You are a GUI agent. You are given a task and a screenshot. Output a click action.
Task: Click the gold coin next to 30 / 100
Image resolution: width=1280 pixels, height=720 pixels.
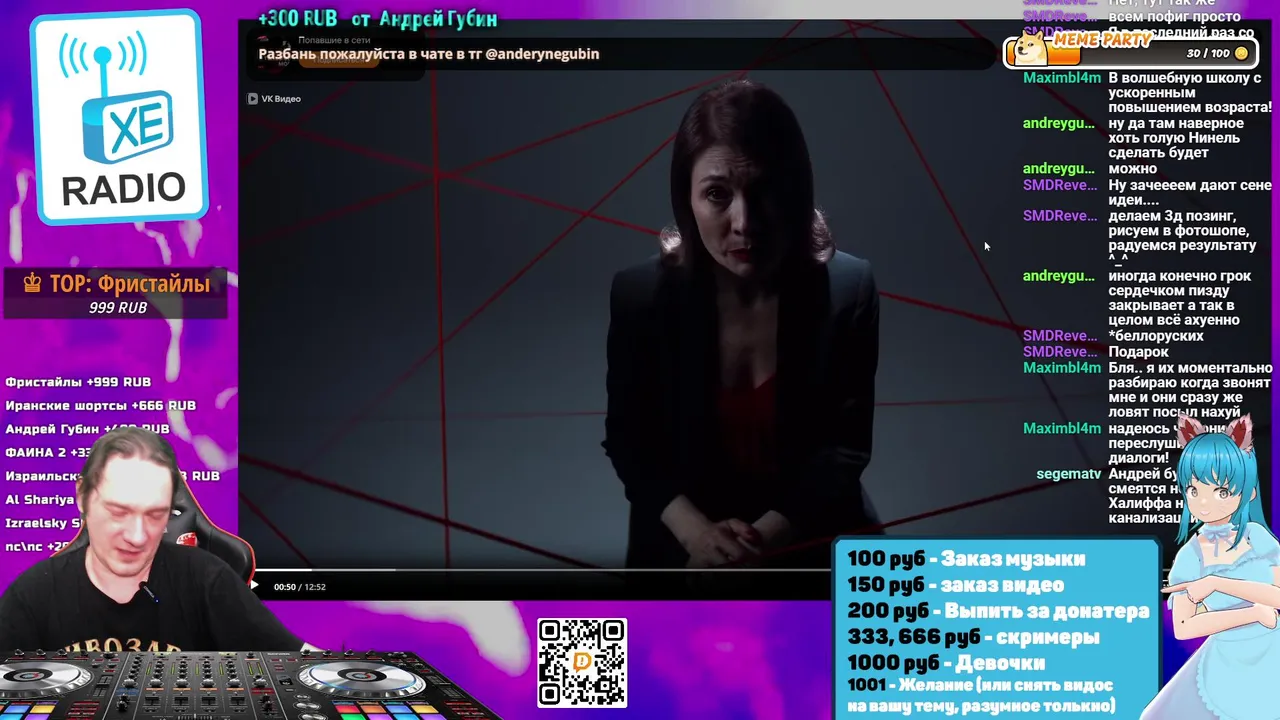click(1241, 53)
